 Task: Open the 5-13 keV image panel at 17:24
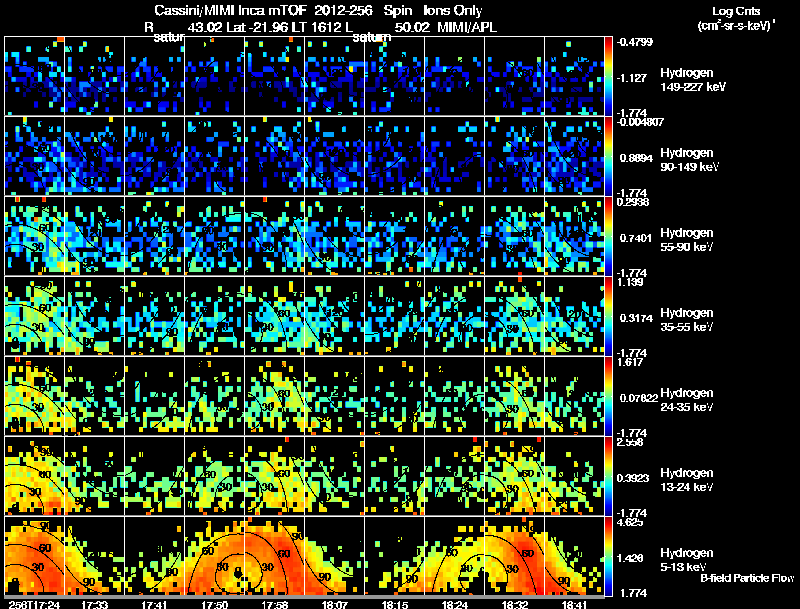34,556
